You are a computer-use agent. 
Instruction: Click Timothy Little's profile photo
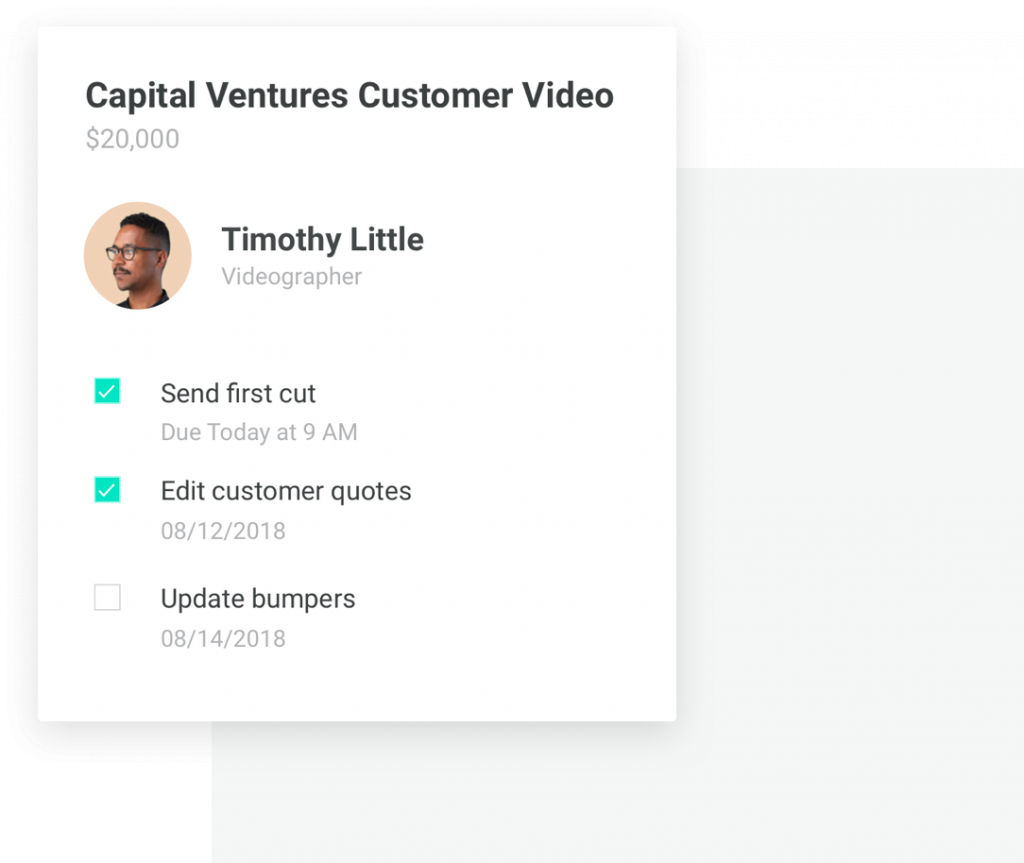click(x=137, y=256)
